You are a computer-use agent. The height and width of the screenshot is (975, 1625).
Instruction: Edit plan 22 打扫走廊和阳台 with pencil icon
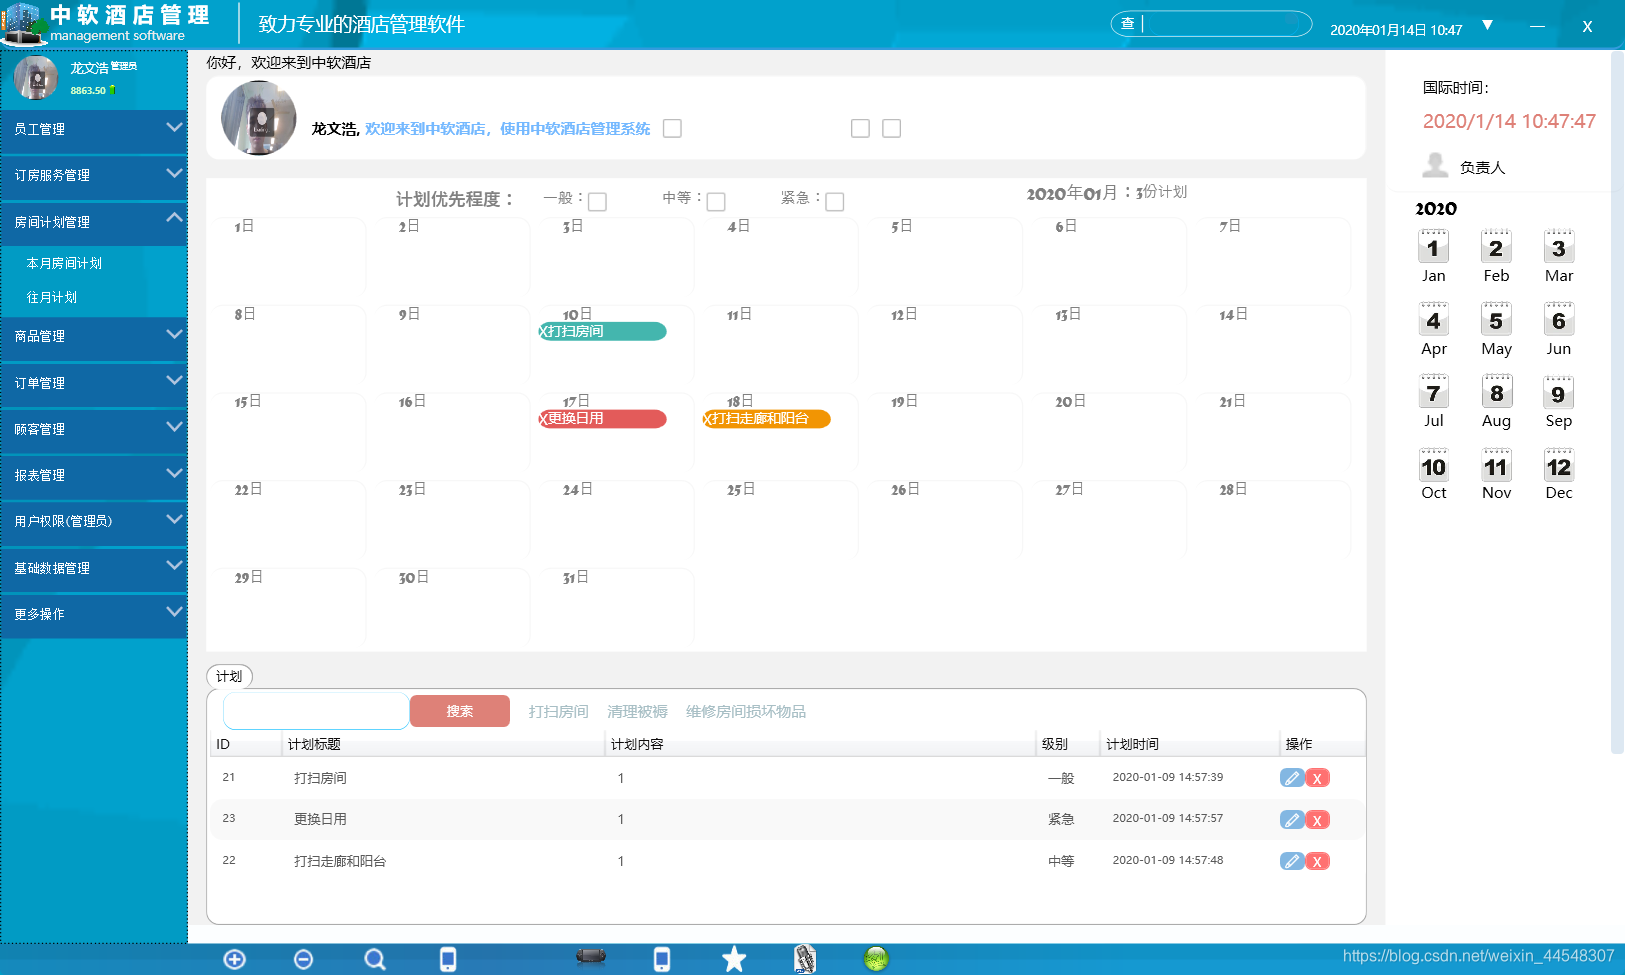click(1292, 861)
